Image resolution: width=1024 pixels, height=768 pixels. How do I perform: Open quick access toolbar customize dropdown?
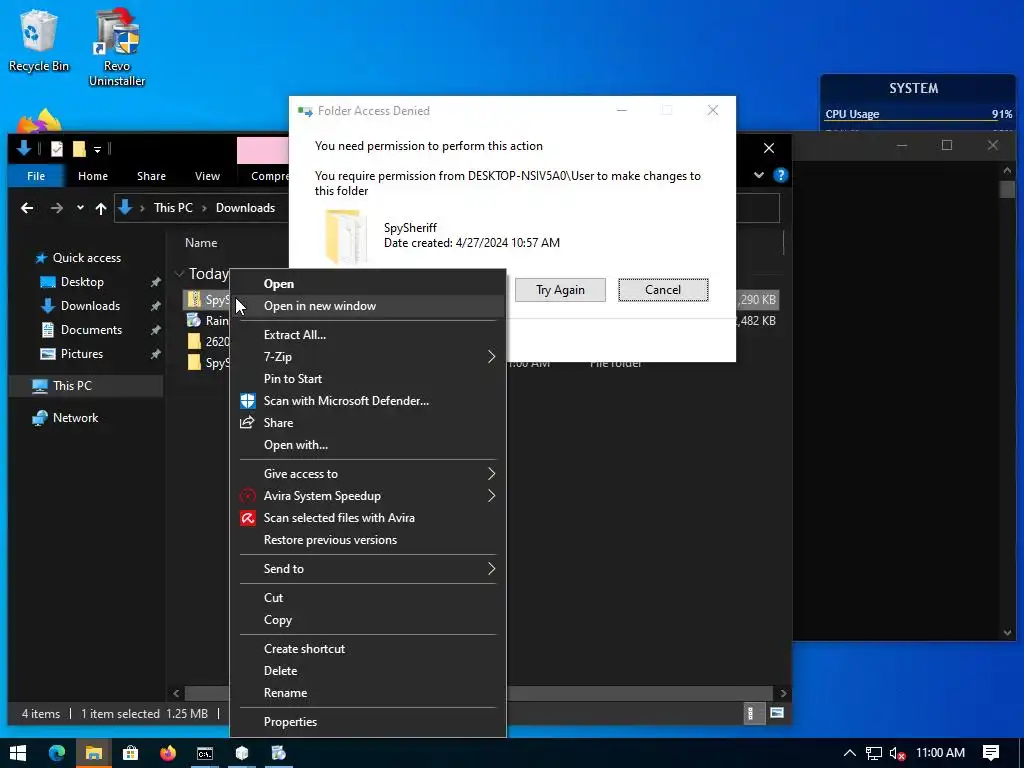(97, 150)
